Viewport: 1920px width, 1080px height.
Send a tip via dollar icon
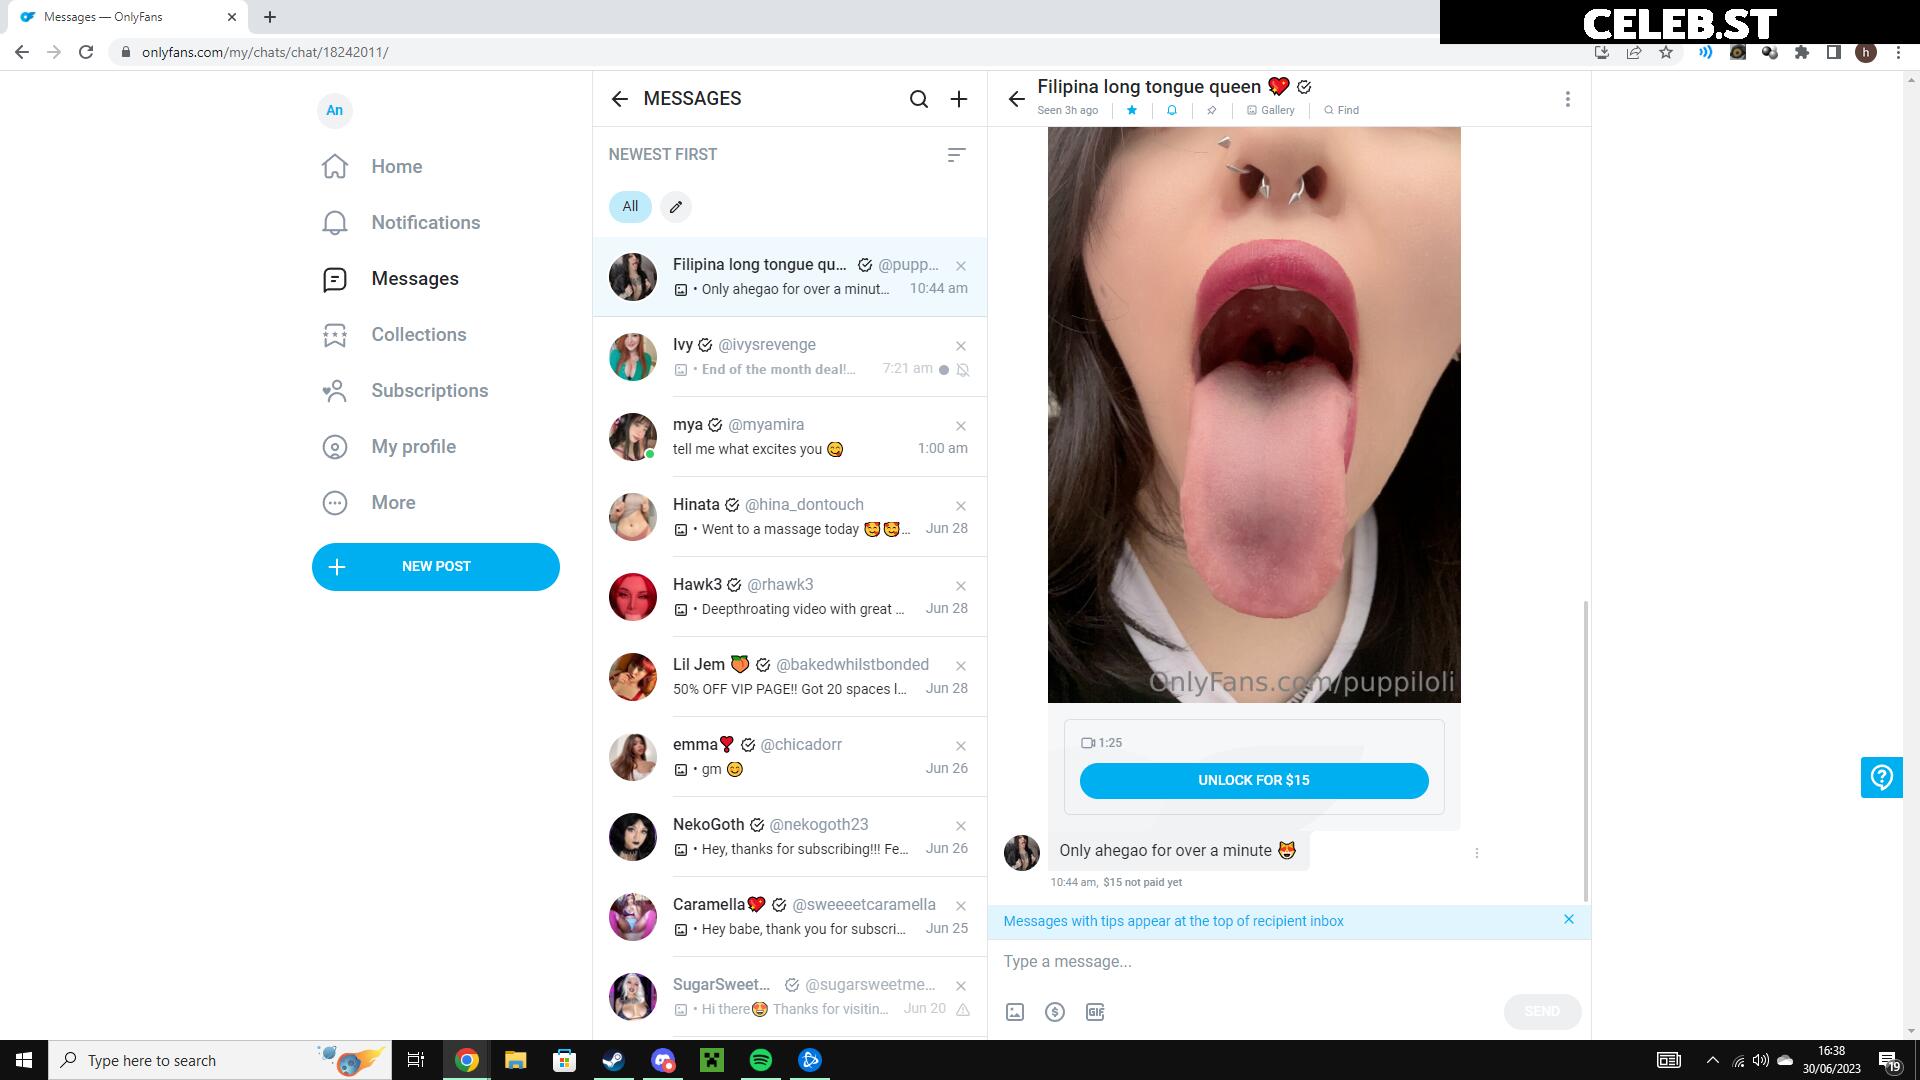click(x=1055, y=1012)
